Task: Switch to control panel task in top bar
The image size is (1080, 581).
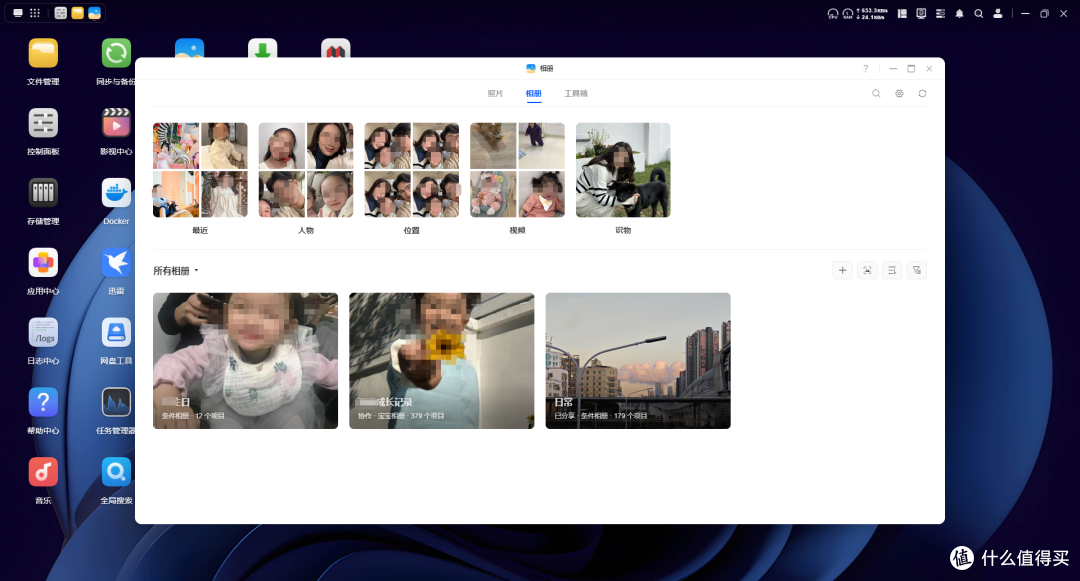Action: tap(61, 13)
